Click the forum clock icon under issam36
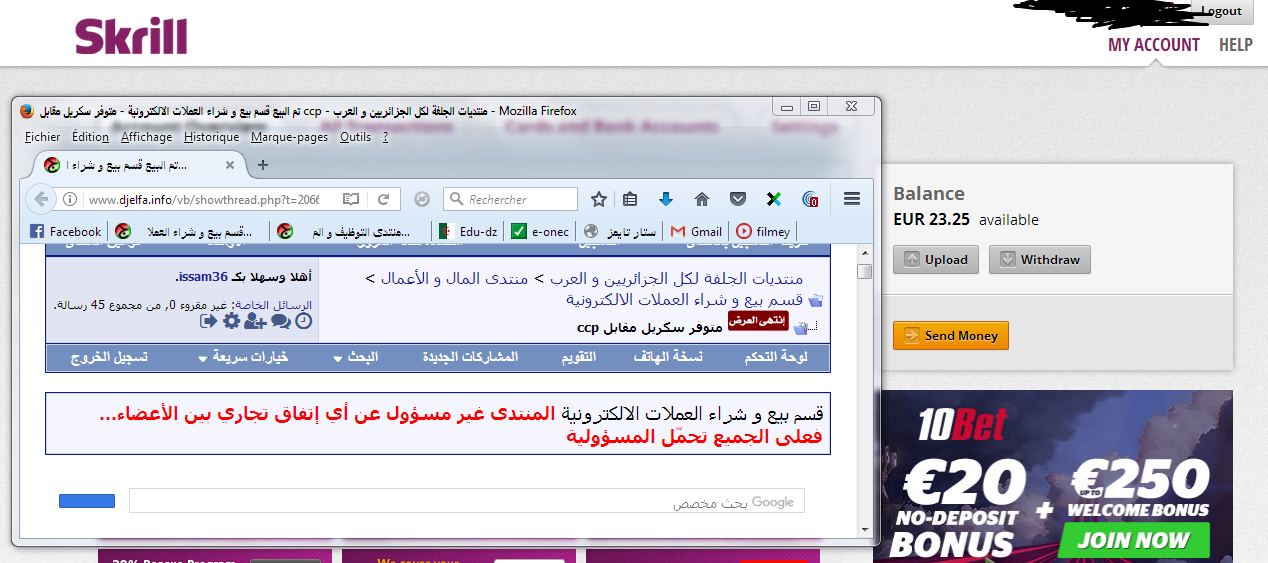Image resolution: width=1268 pixels, height=563 pixels. coord(304,321)
